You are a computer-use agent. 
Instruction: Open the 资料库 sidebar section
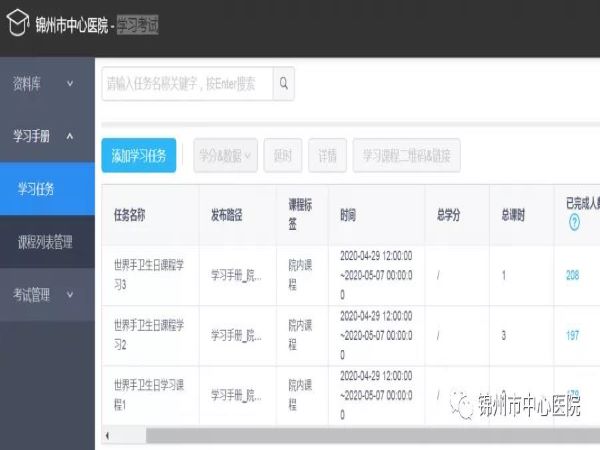47,83
